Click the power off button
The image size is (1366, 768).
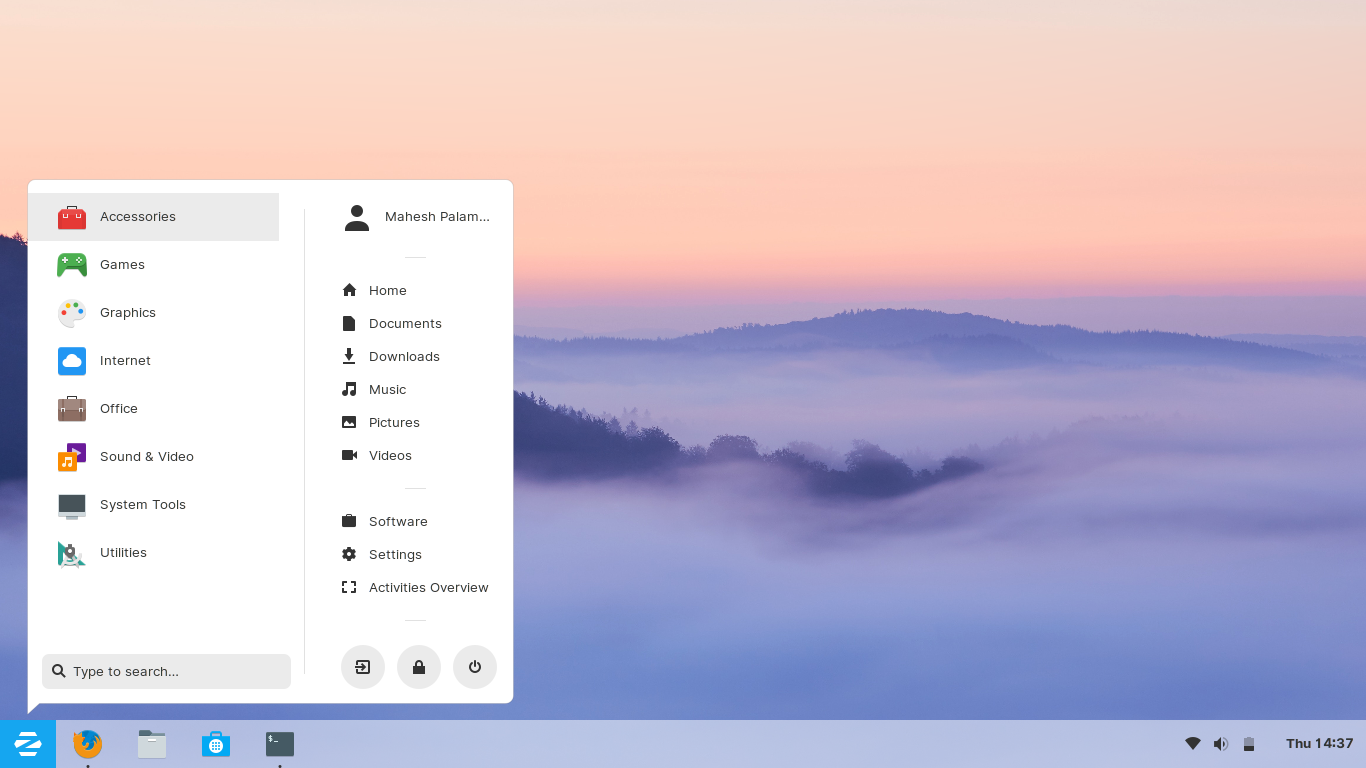(x=475, y=667)
